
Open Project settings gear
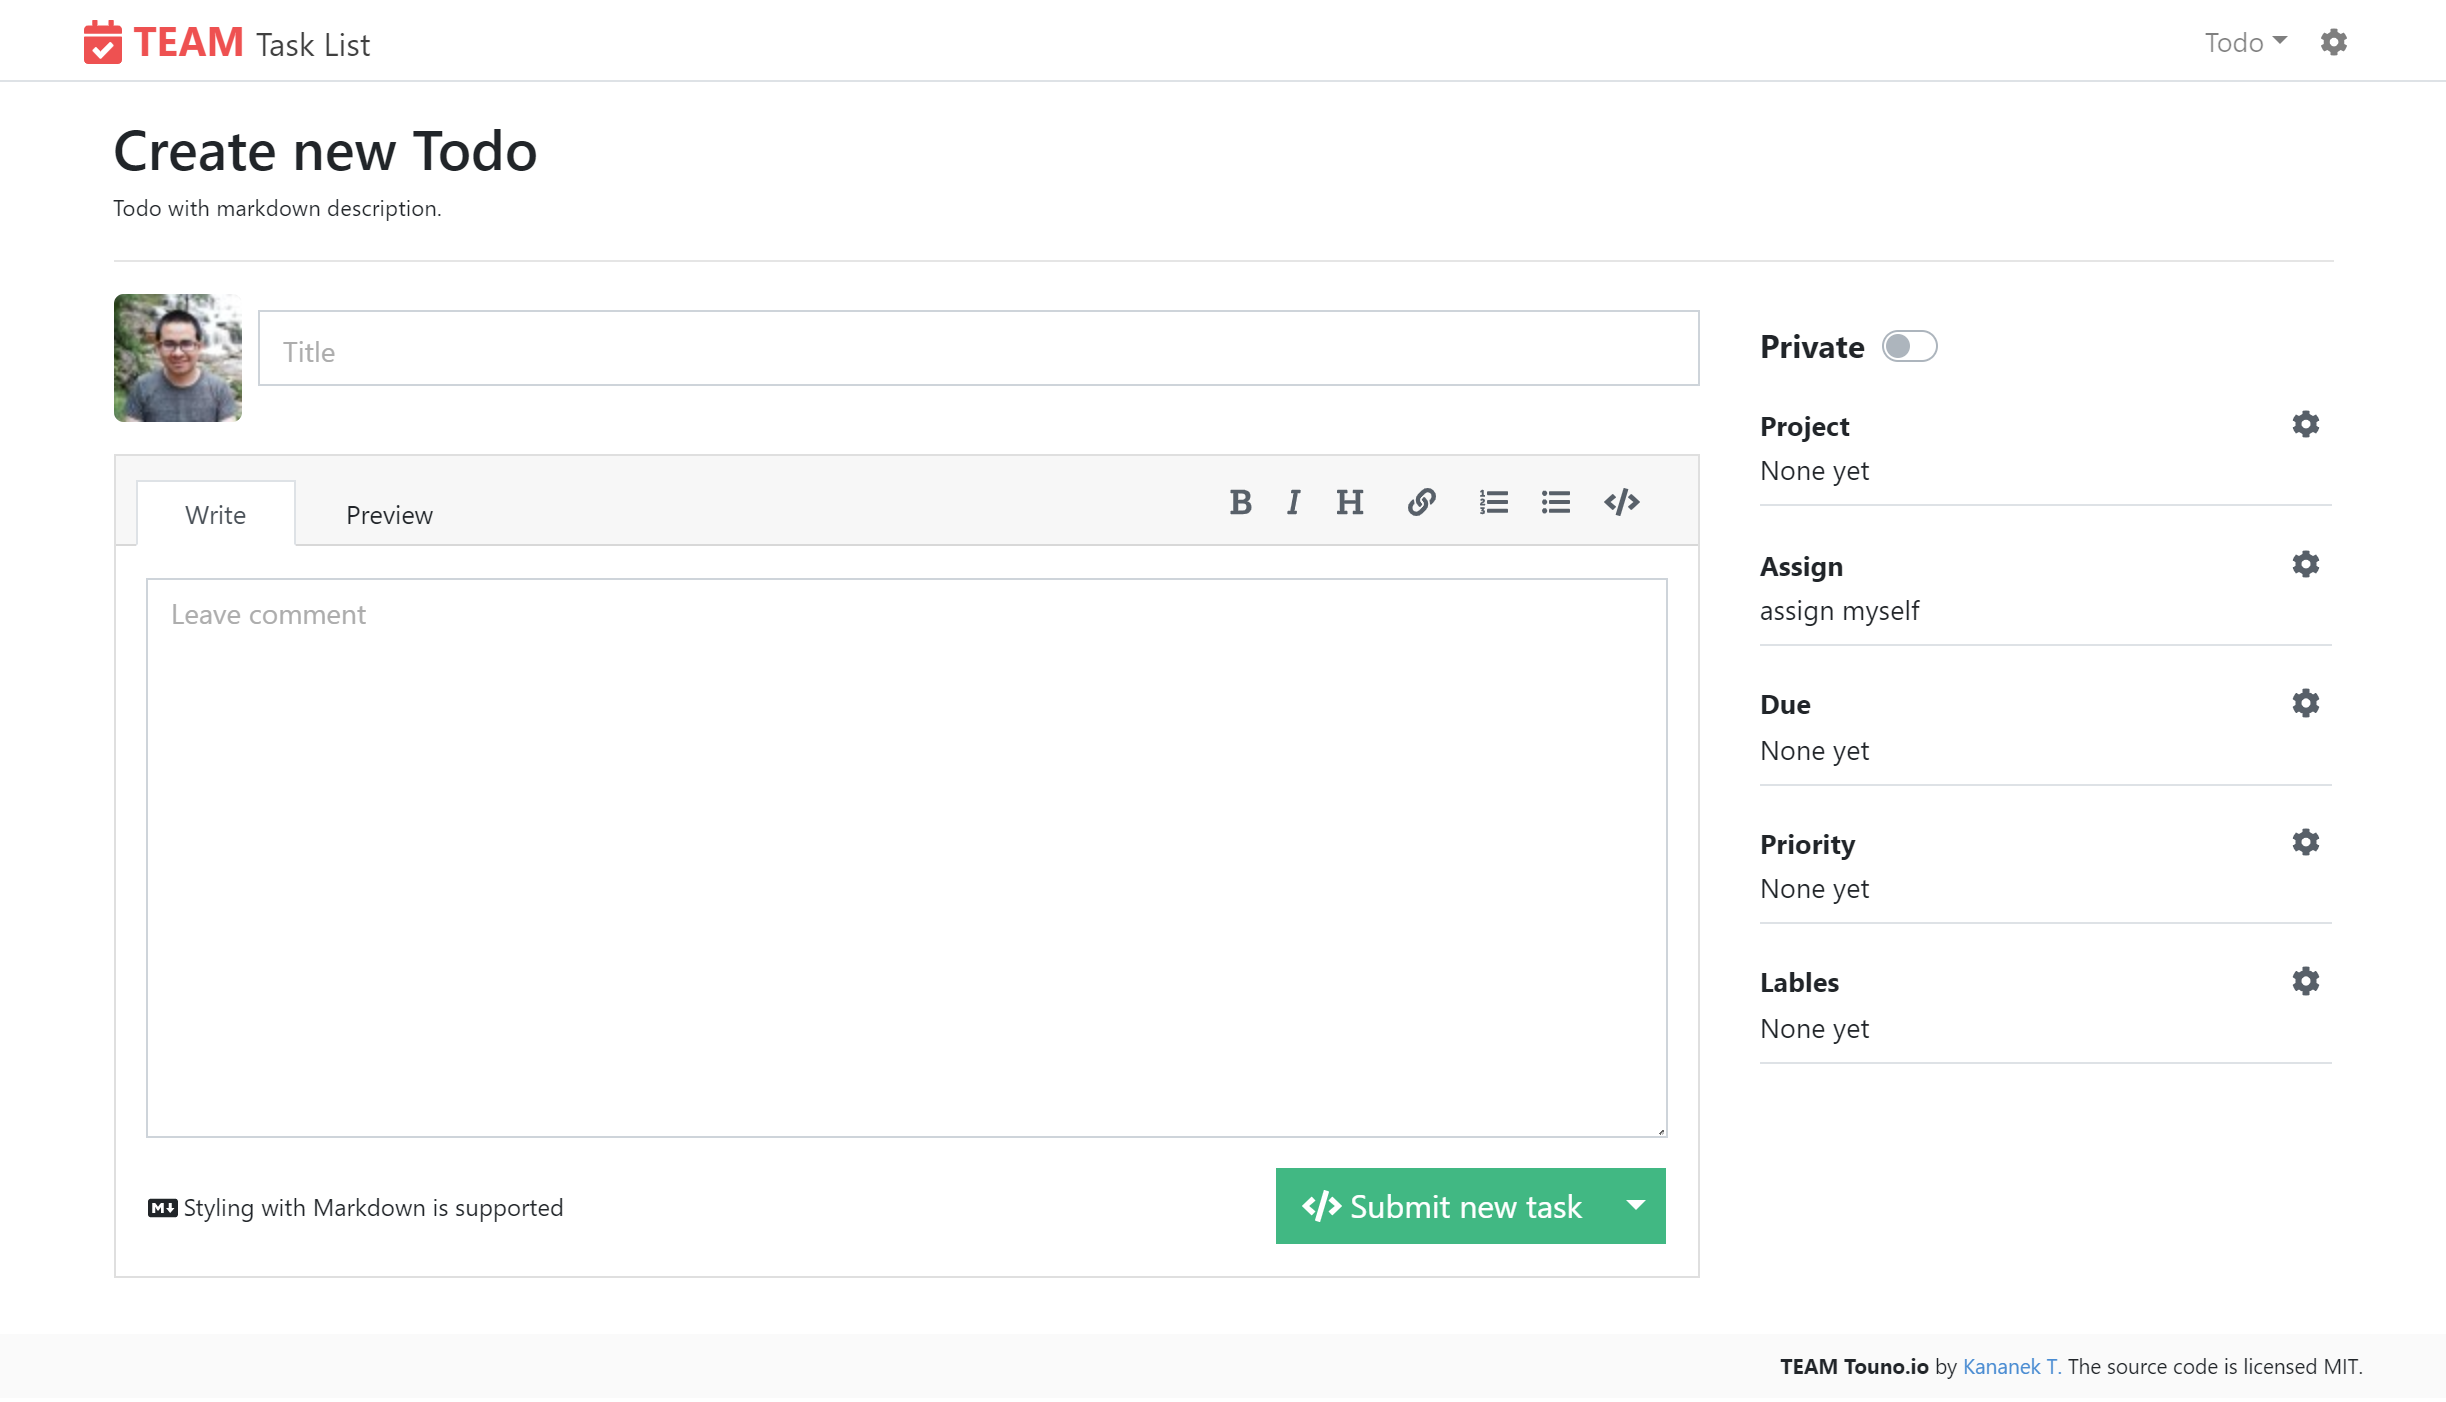click(2305, 424)
